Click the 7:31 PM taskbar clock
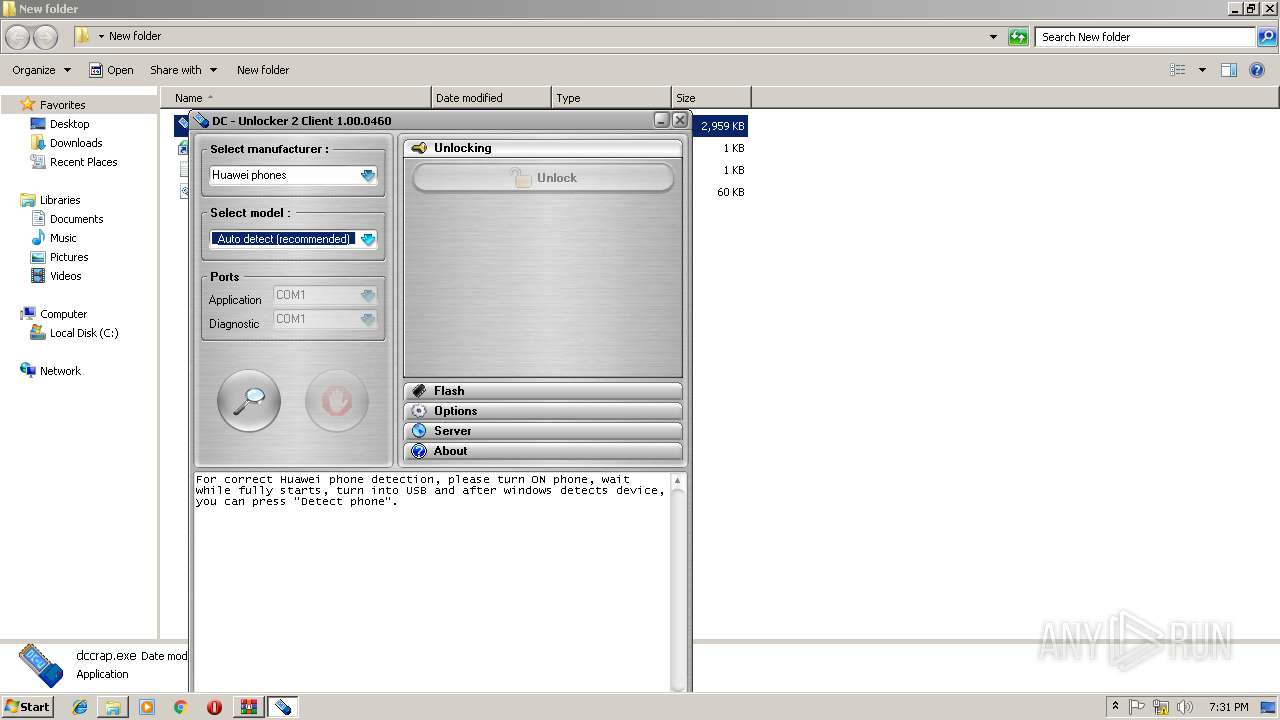Image resolution: width=1280 pixels, height=720 pixels. (x=1228, y=707)
